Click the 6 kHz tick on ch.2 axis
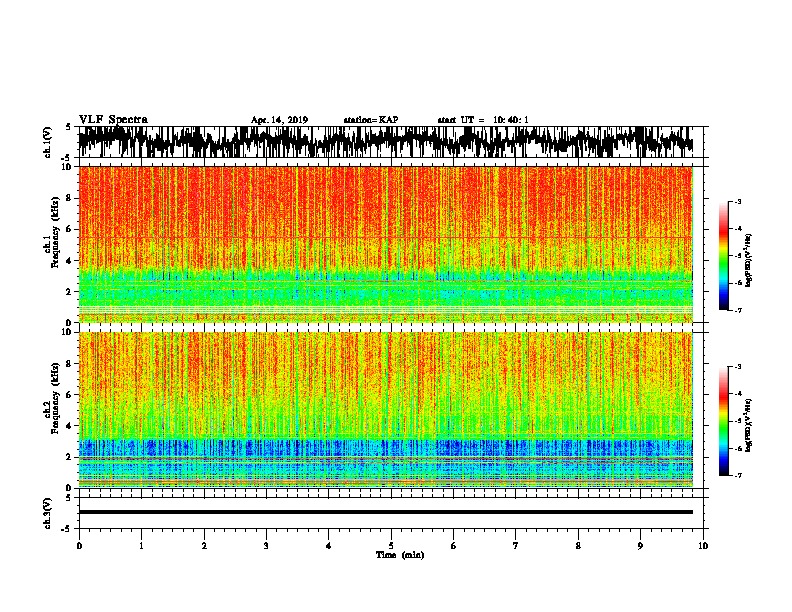 point(69,394)
